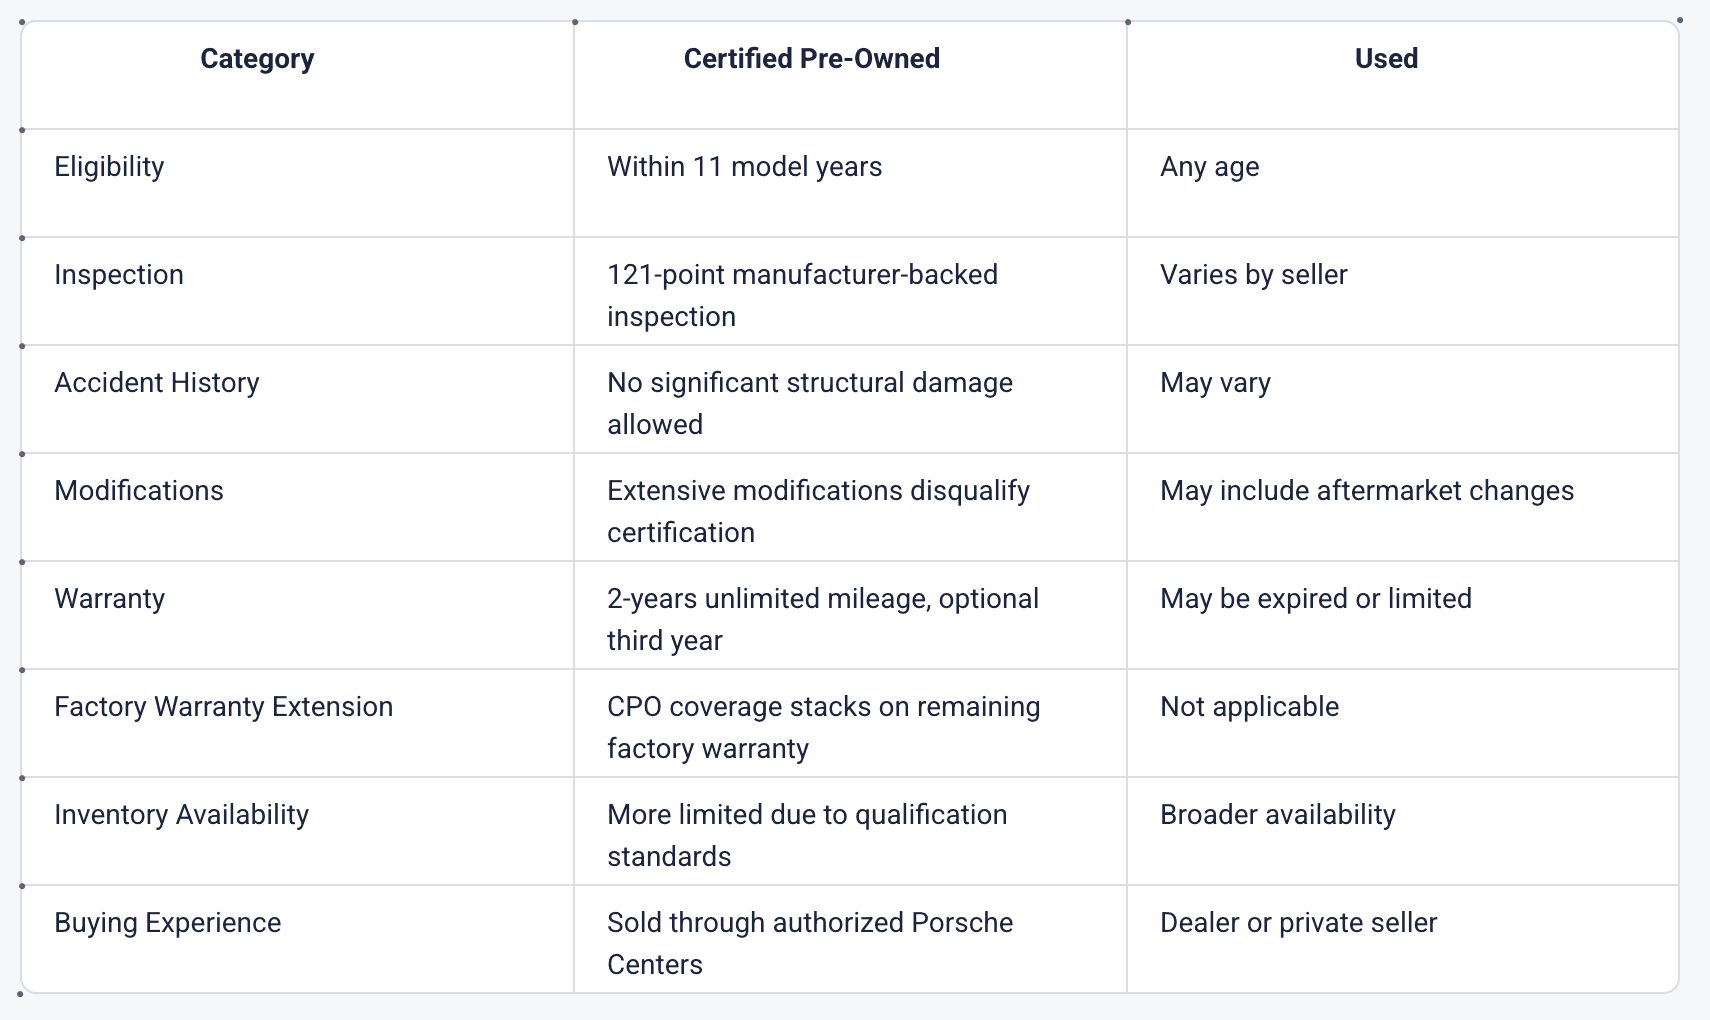Select the Factory Warranty Extension label
The width and height of the screenshot is (1710, 1020).
point(224,707)
